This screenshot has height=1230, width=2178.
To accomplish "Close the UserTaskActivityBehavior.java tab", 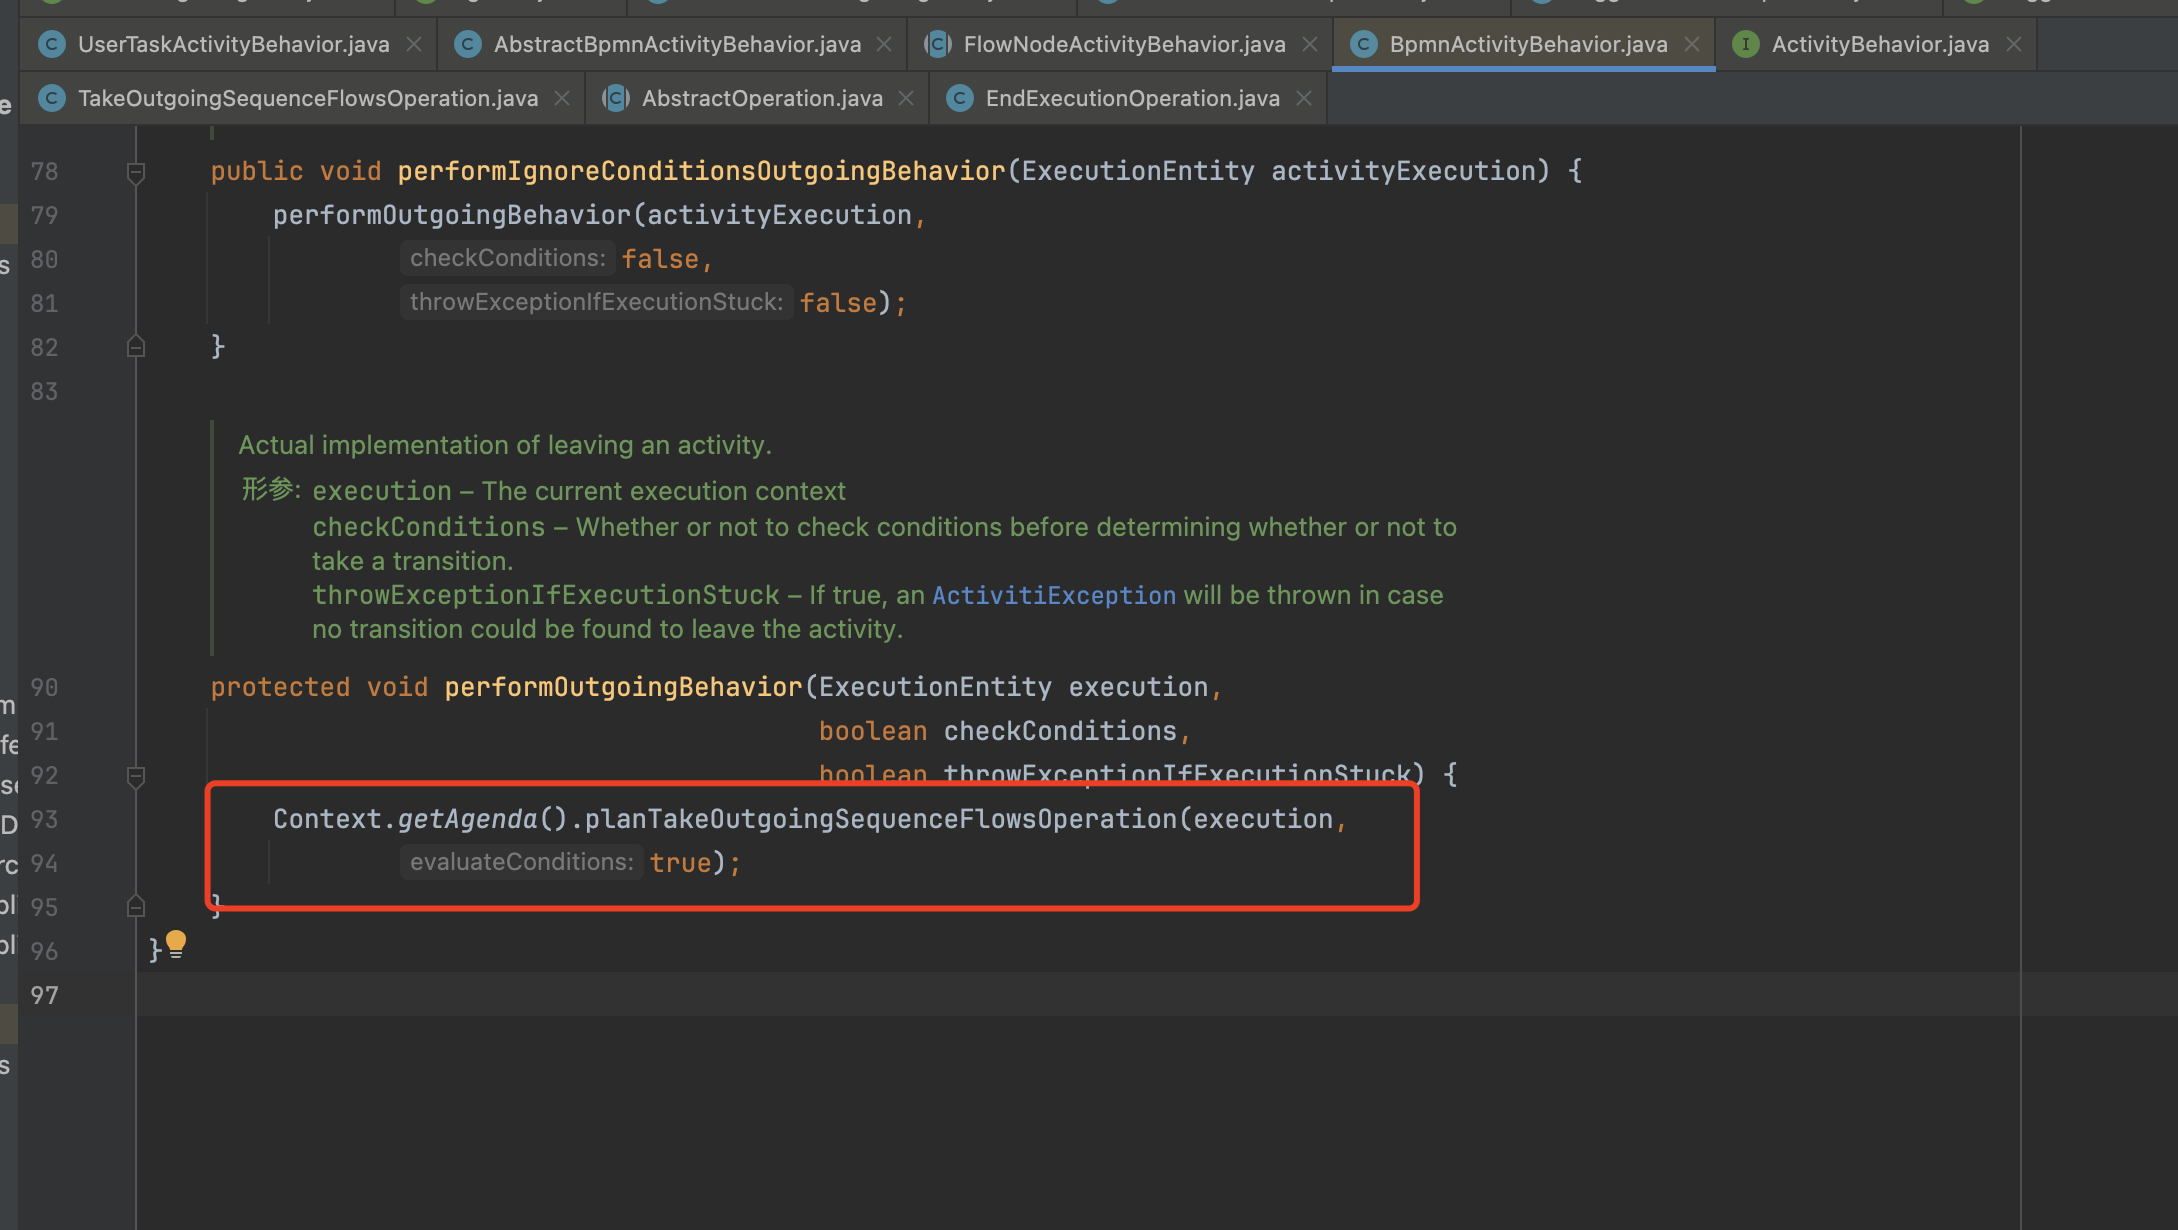I will 414,44.
